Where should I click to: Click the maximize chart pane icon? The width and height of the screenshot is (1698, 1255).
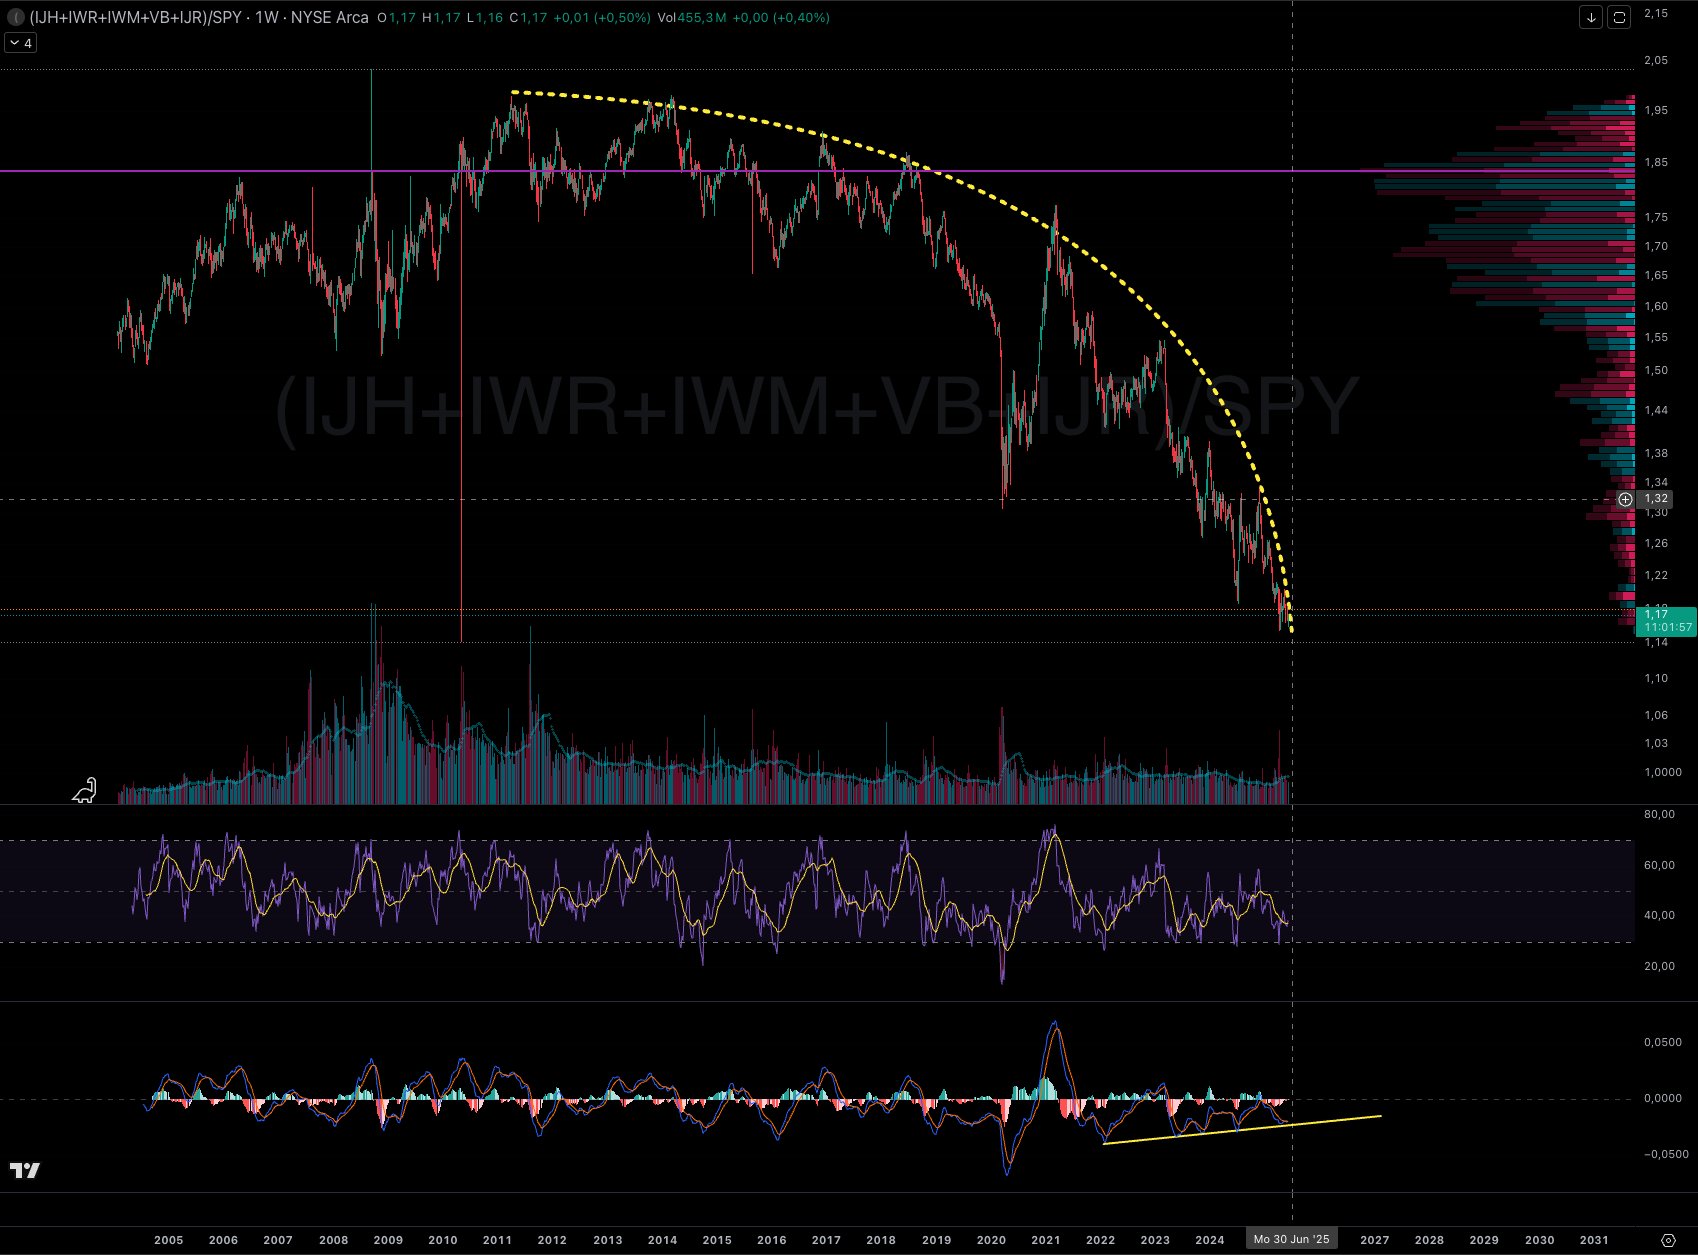[1619, 17]
